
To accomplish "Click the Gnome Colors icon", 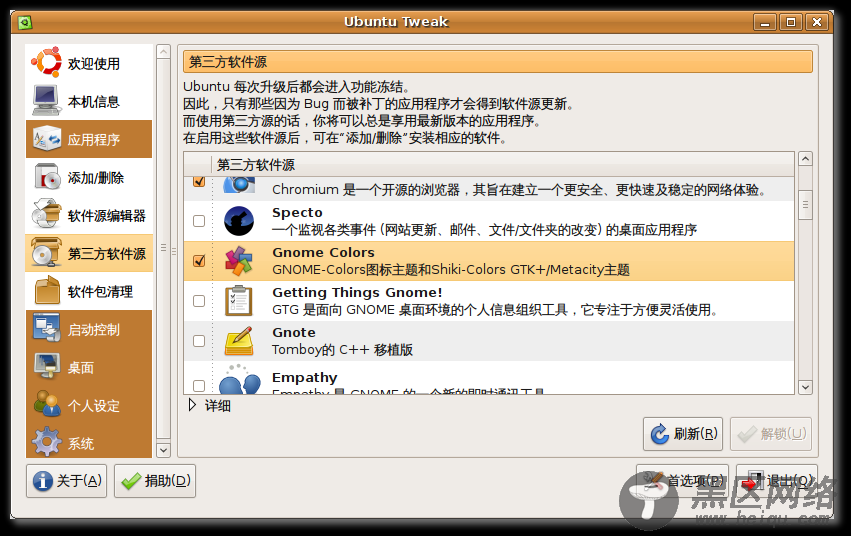I will (239, 261).
